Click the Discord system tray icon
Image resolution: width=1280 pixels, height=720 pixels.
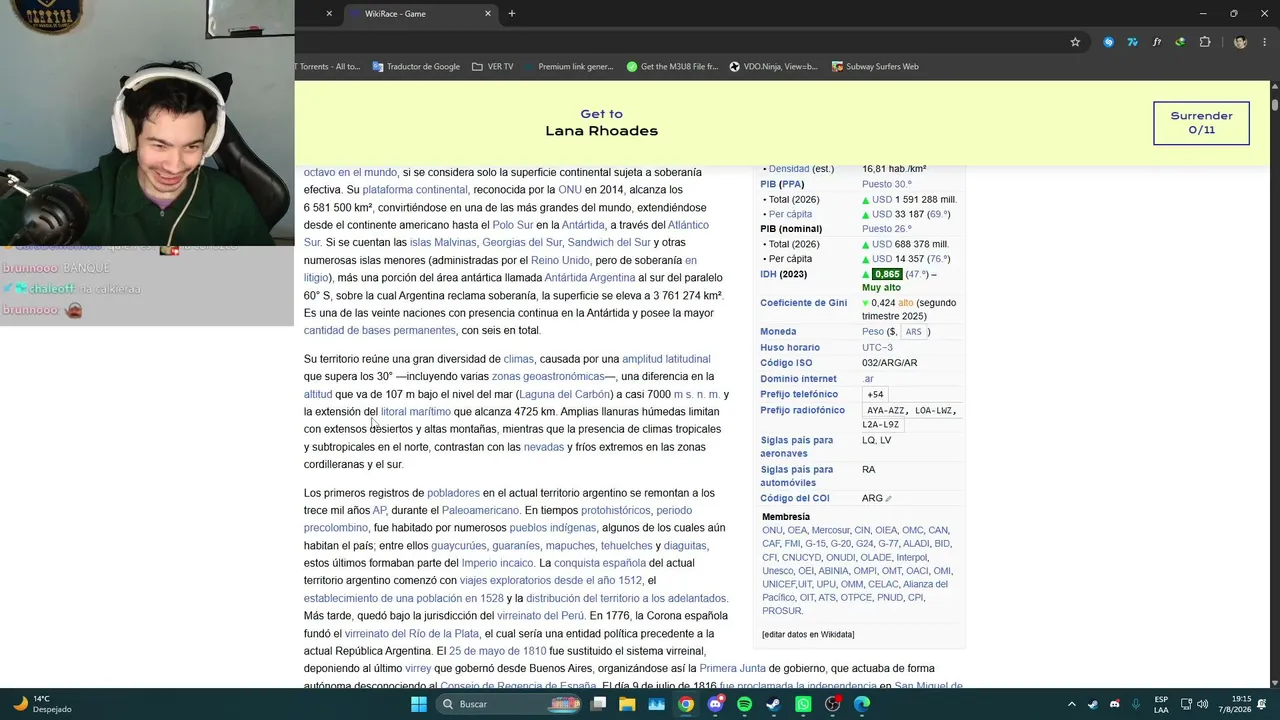coord(1115,704)
